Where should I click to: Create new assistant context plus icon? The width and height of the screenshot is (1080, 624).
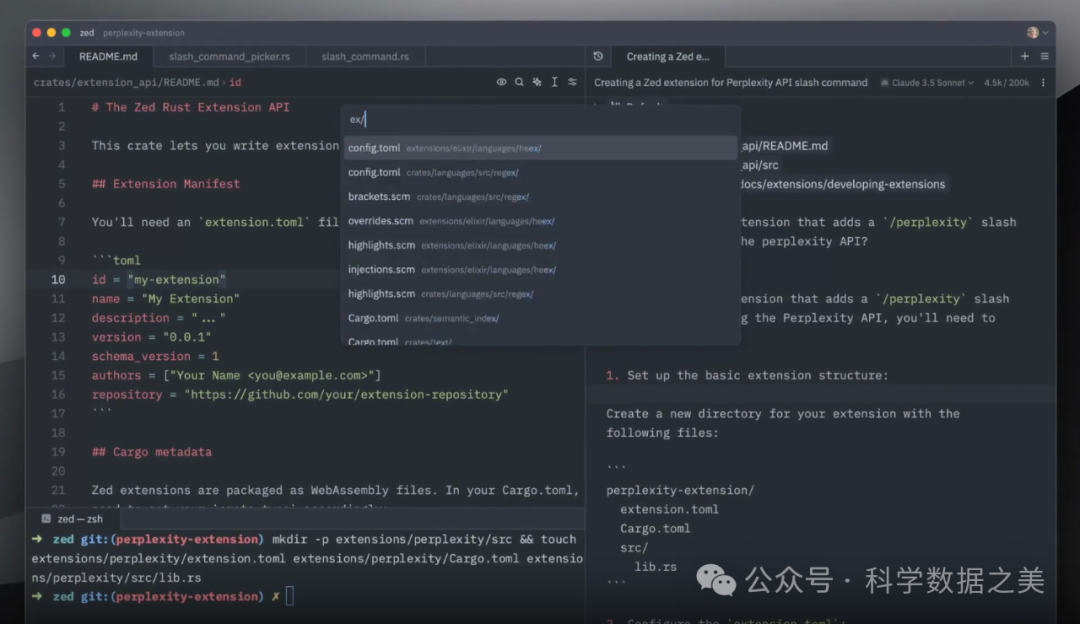click(1025, 56)
